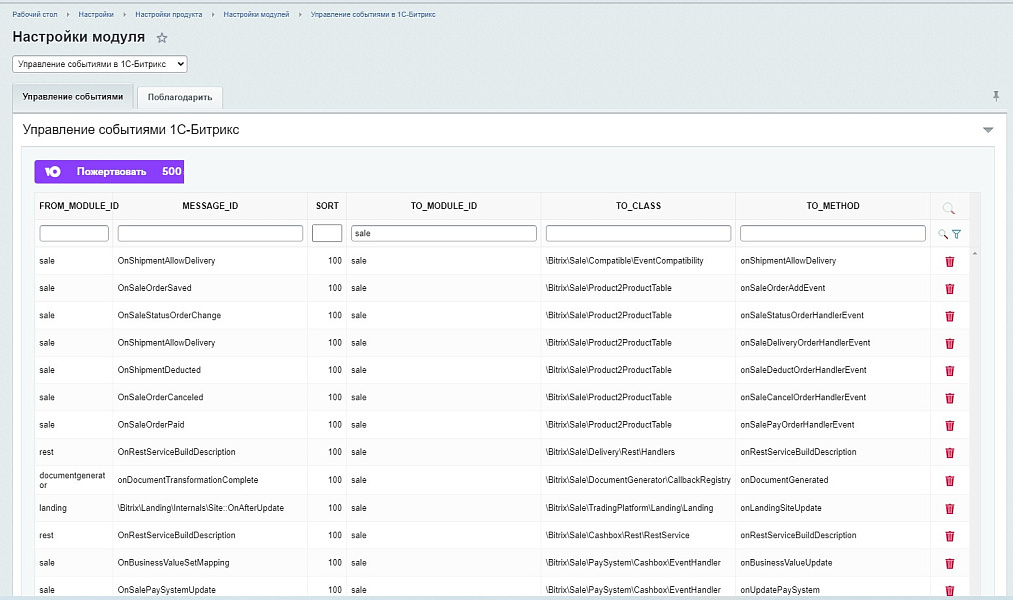The height and width of the screenshot is (600, 1013).
Task: Click the TO_MODULE_ID filter field containing sale
Action: 443,233
